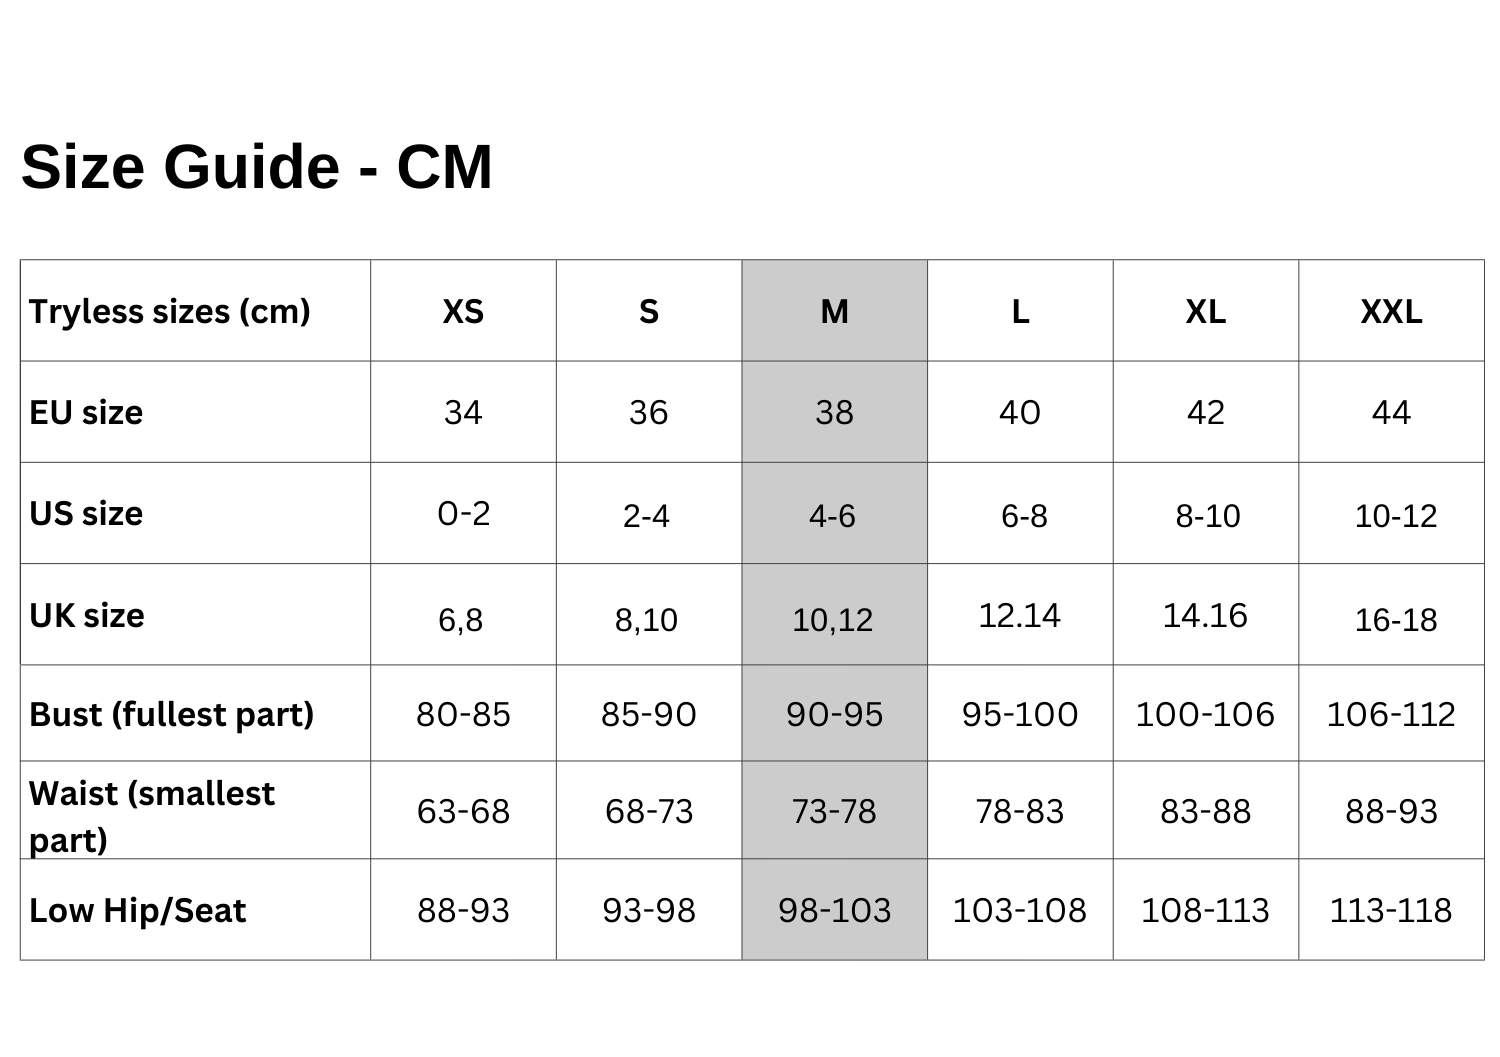This screenshot has height=1057, width=1500.
Task: Click UK size 12.14 cell
Action: [x=1019, y=615]
